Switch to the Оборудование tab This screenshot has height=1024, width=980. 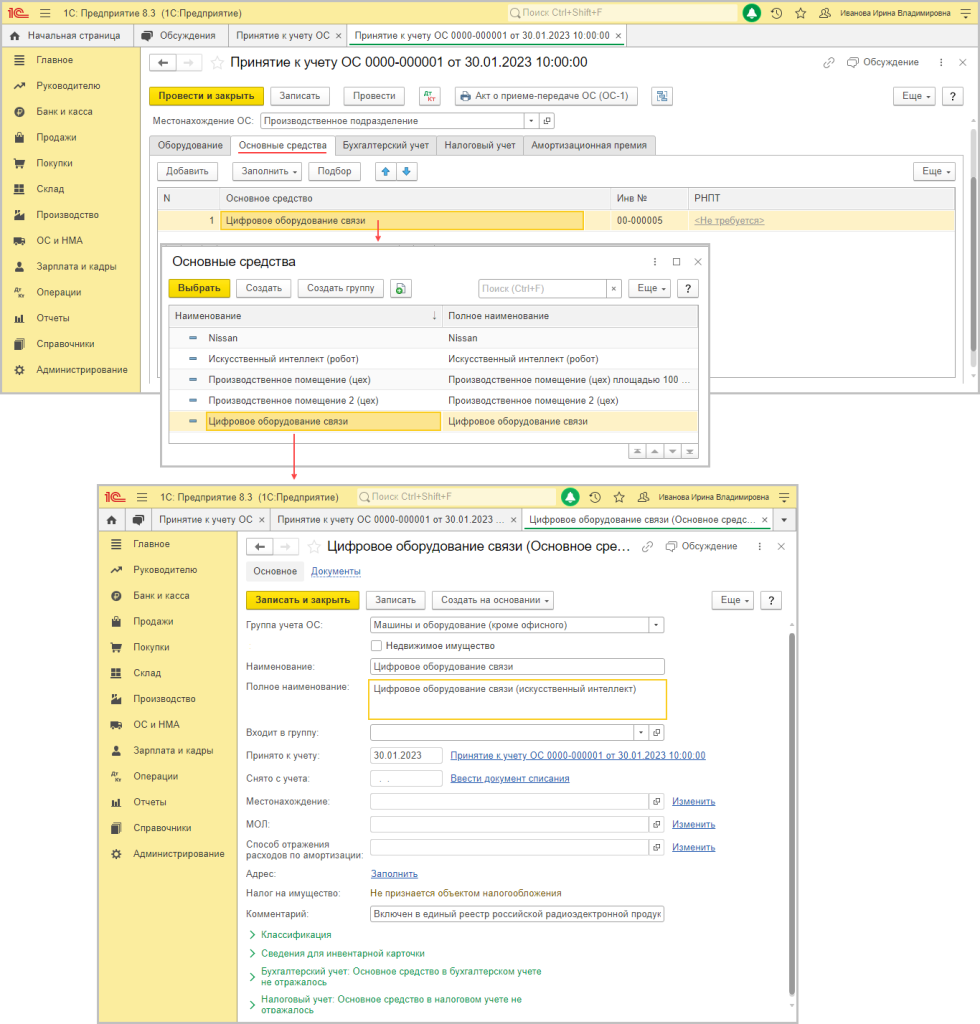190,145
